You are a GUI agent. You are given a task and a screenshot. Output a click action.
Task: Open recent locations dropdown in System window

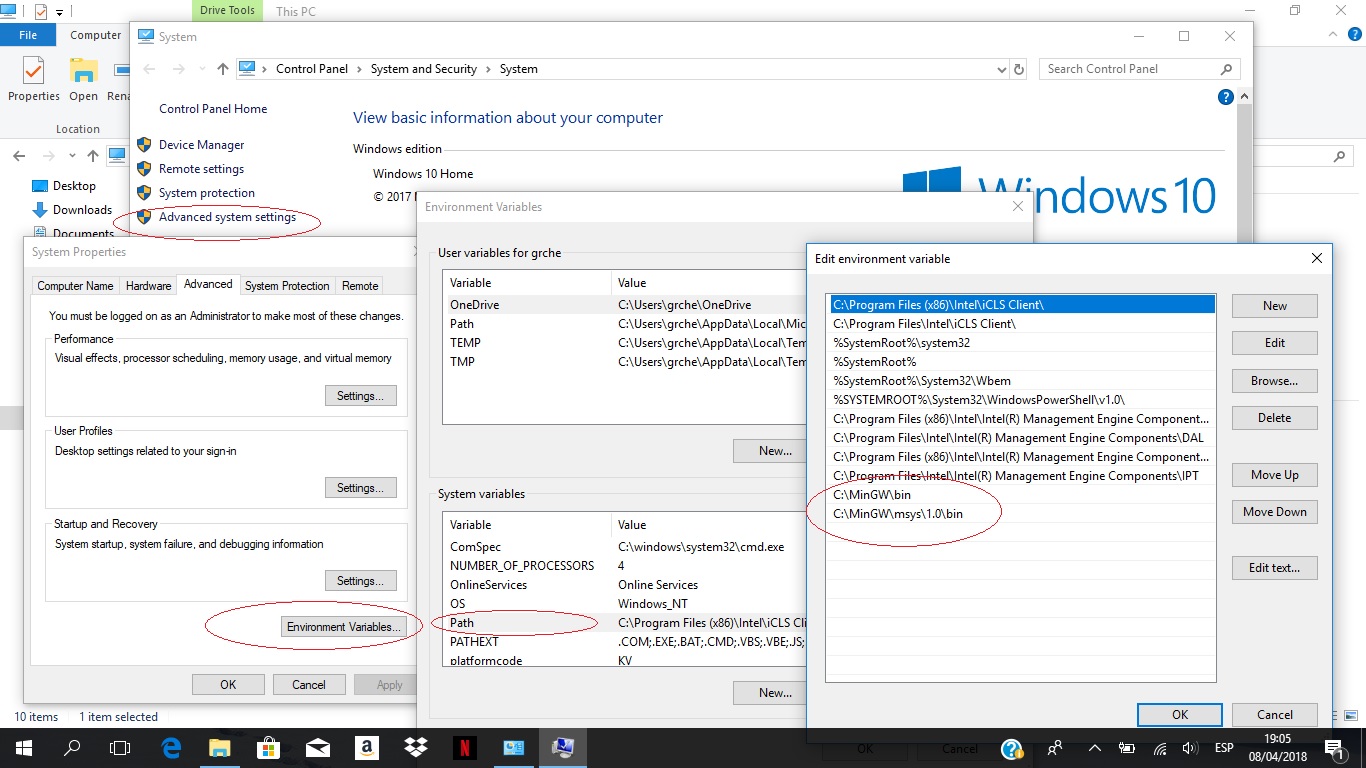coord(201,70)
